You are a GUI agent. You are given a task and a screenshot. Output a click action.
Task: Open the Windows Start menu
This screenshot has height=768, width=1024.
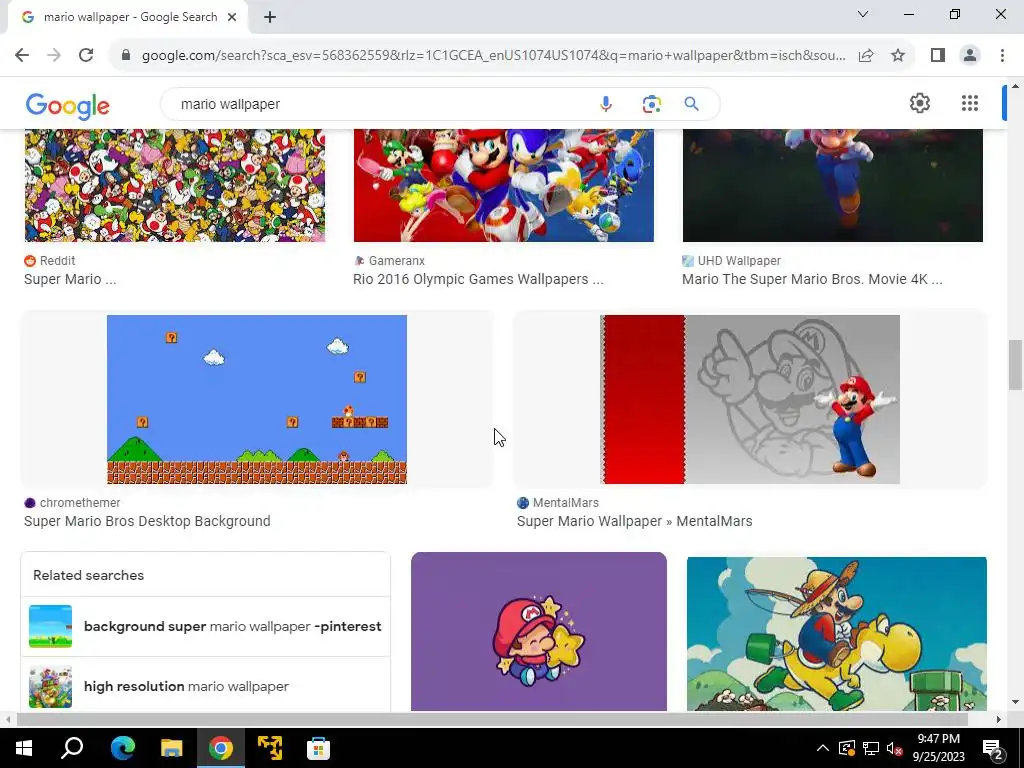[24, 748]
